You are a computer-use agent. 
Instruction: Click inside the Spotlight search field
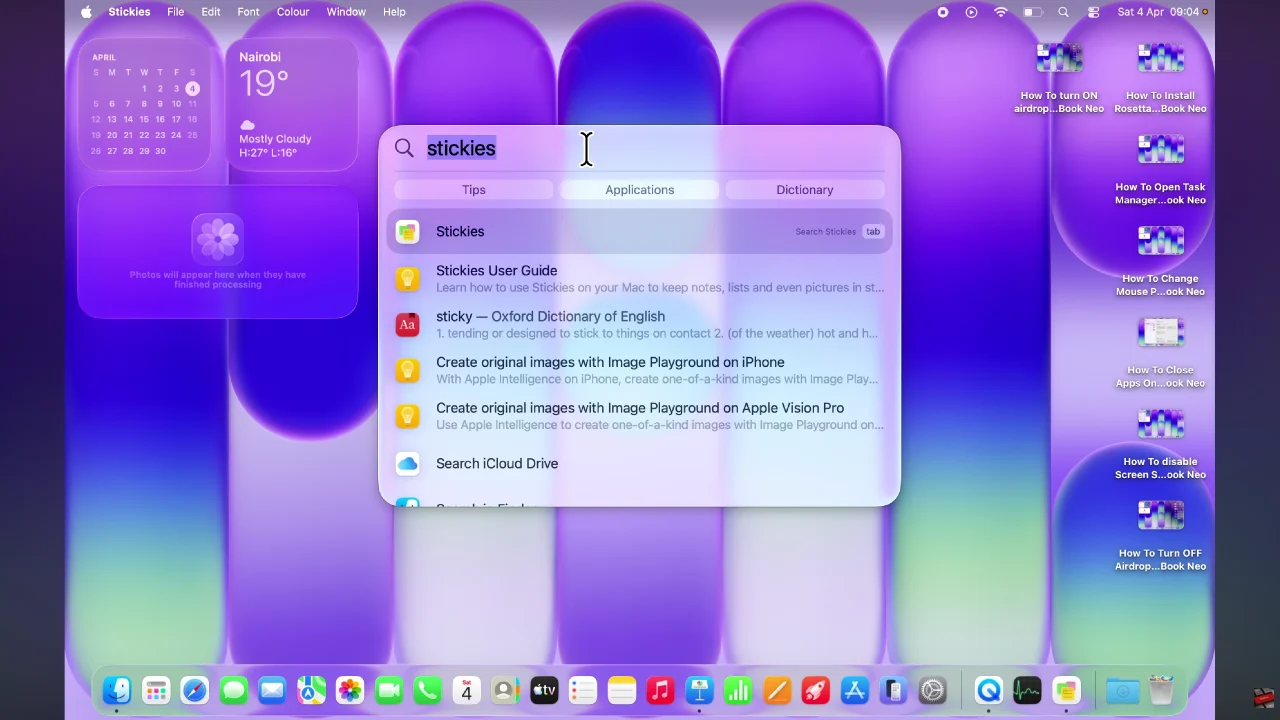[x=586, y=148]
